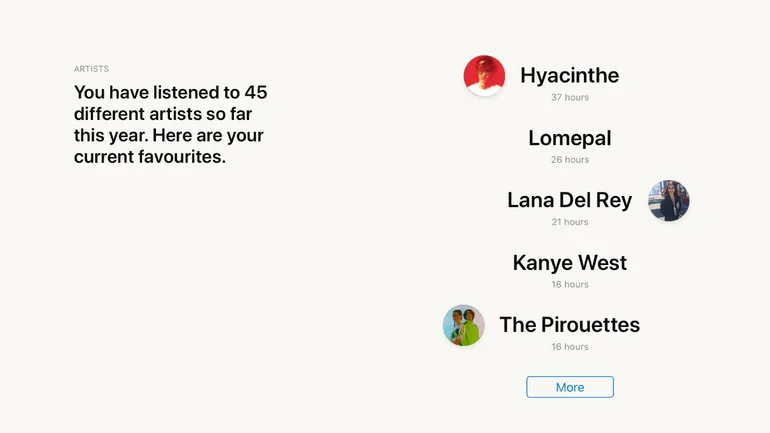This screenshot has height=433, width=770.
Task: Click the Lana Del Rey name
Action: [x=569, y=200]
